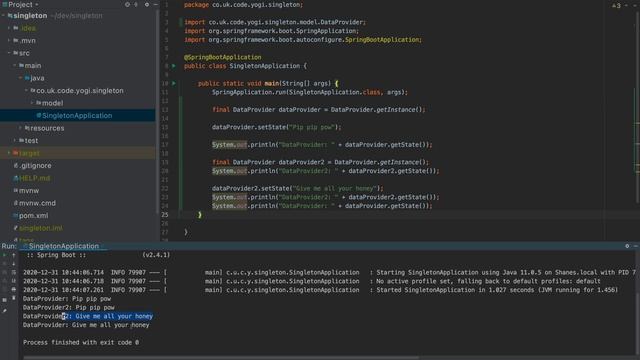This screenshot has height=360, width=640.
Task: Toggle soft-wrap in Run console
Action: (13, 272)
